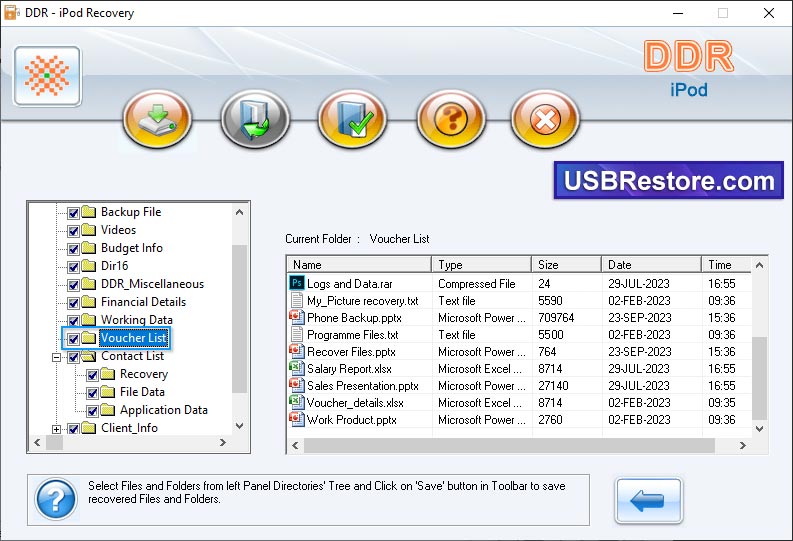793x541 pixels.
Task: Click the text file icon of My_Picture recovery.txt
Action: point(297,300)
